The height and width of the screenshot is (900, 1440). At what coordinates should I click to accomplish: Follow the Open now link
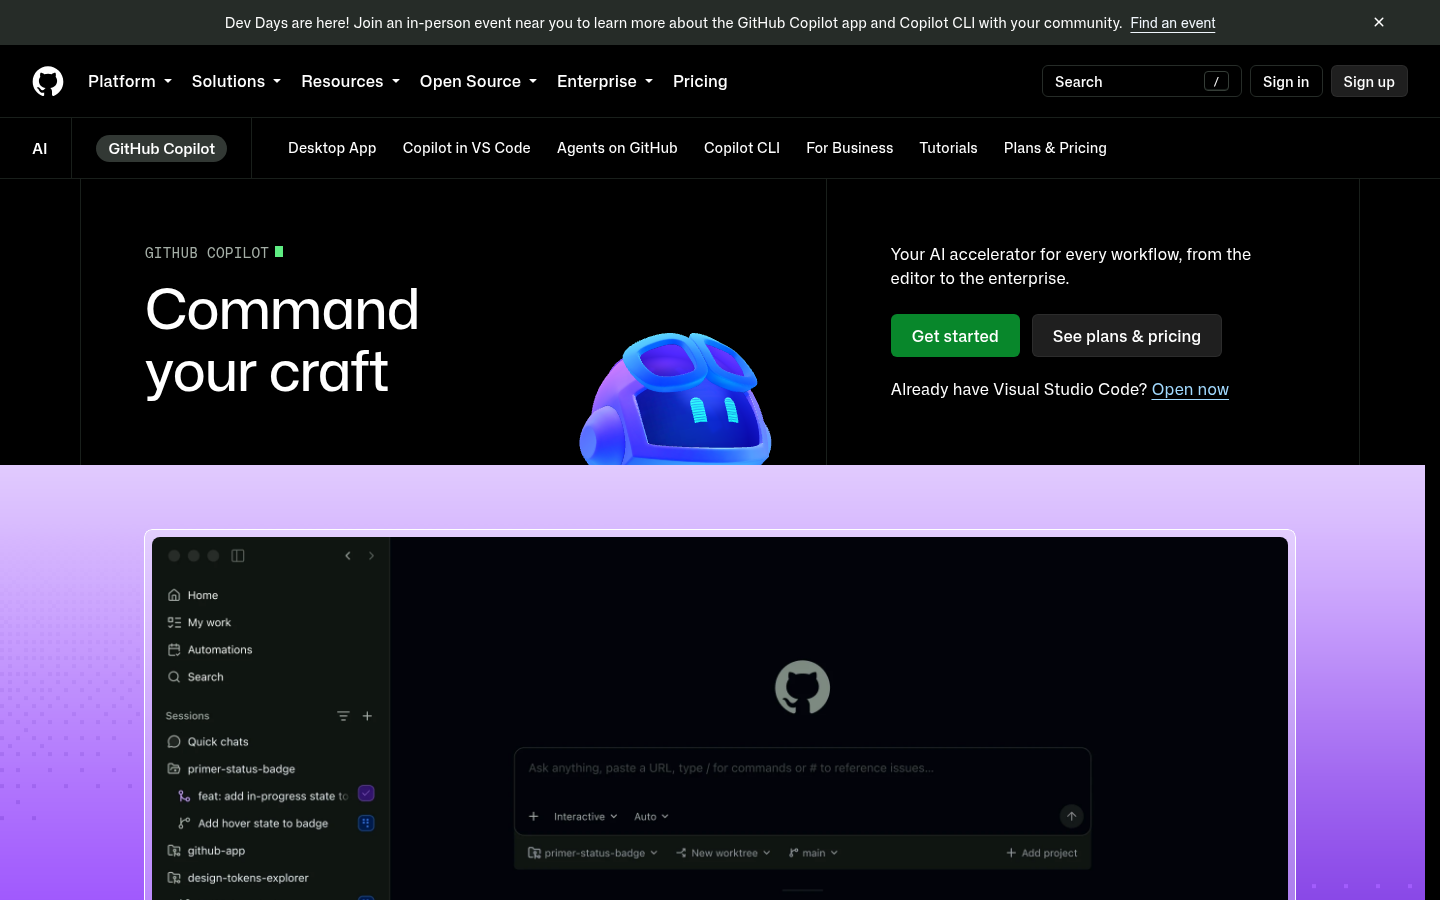pyautogui.click(x=1190, y=389)
